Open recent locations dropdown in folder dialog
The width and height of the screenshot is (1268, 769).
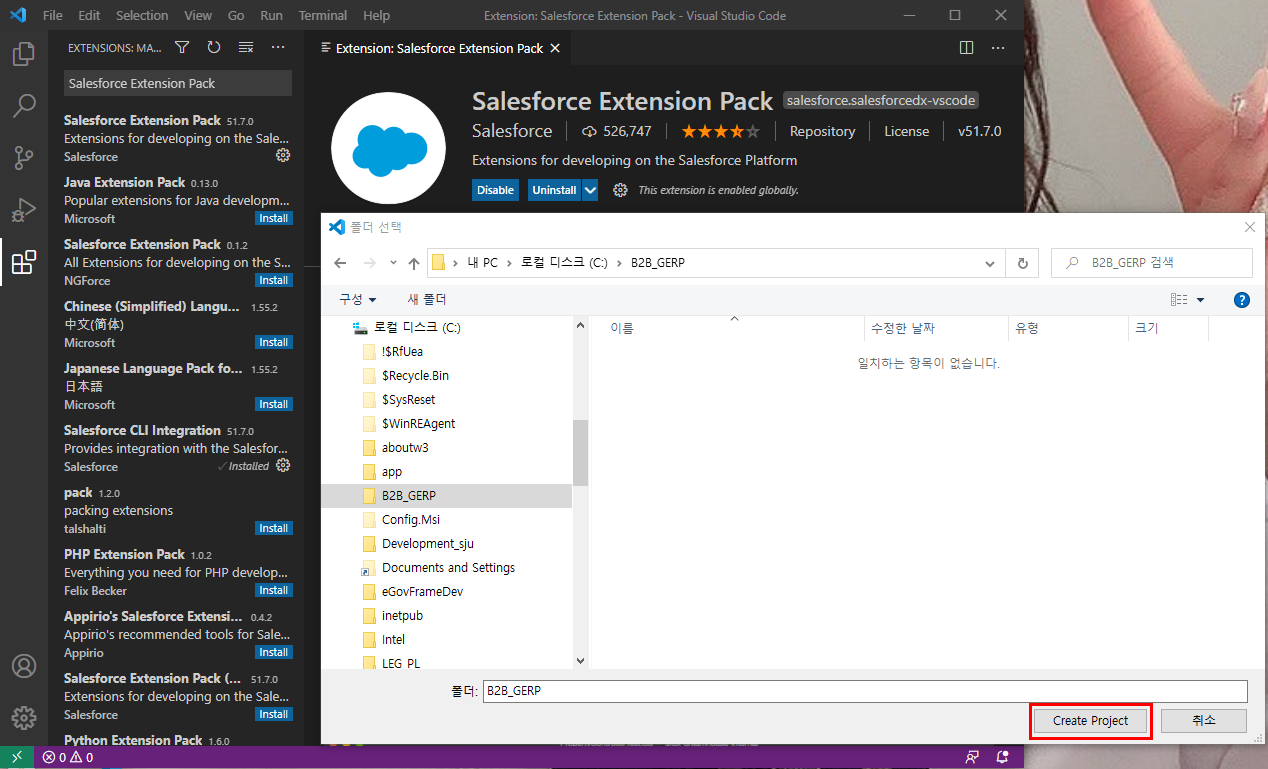point(391,263)
